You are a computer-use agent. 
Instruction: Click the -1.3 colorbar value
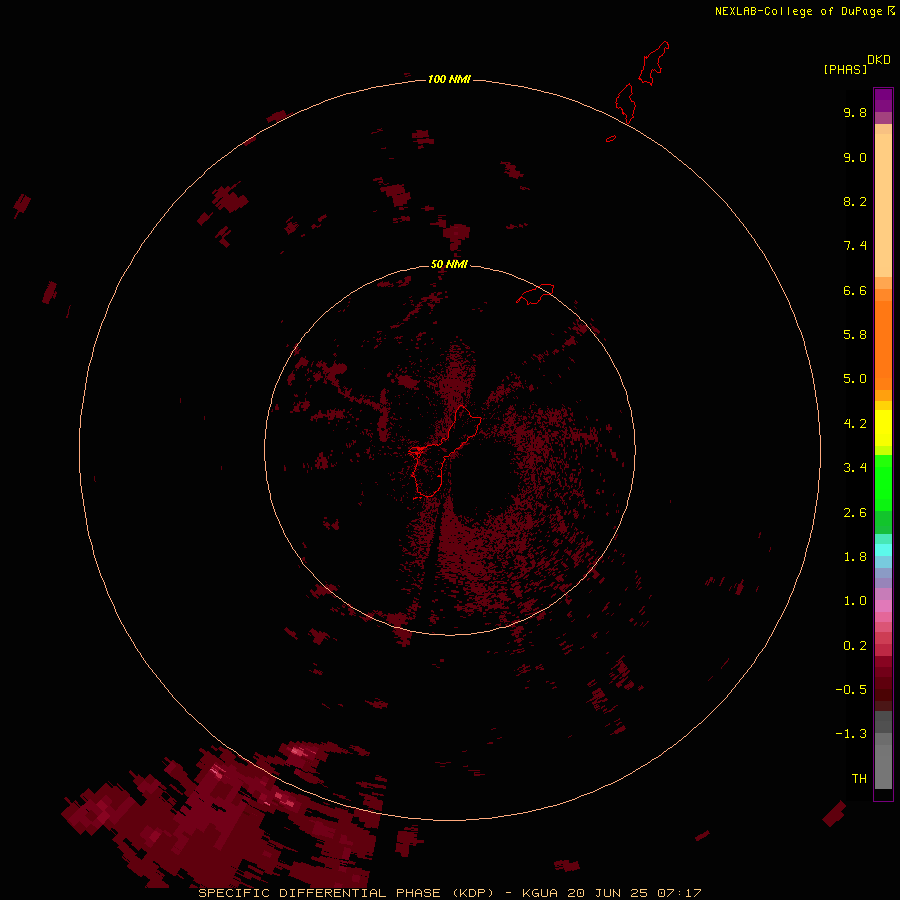coord(851,734)
